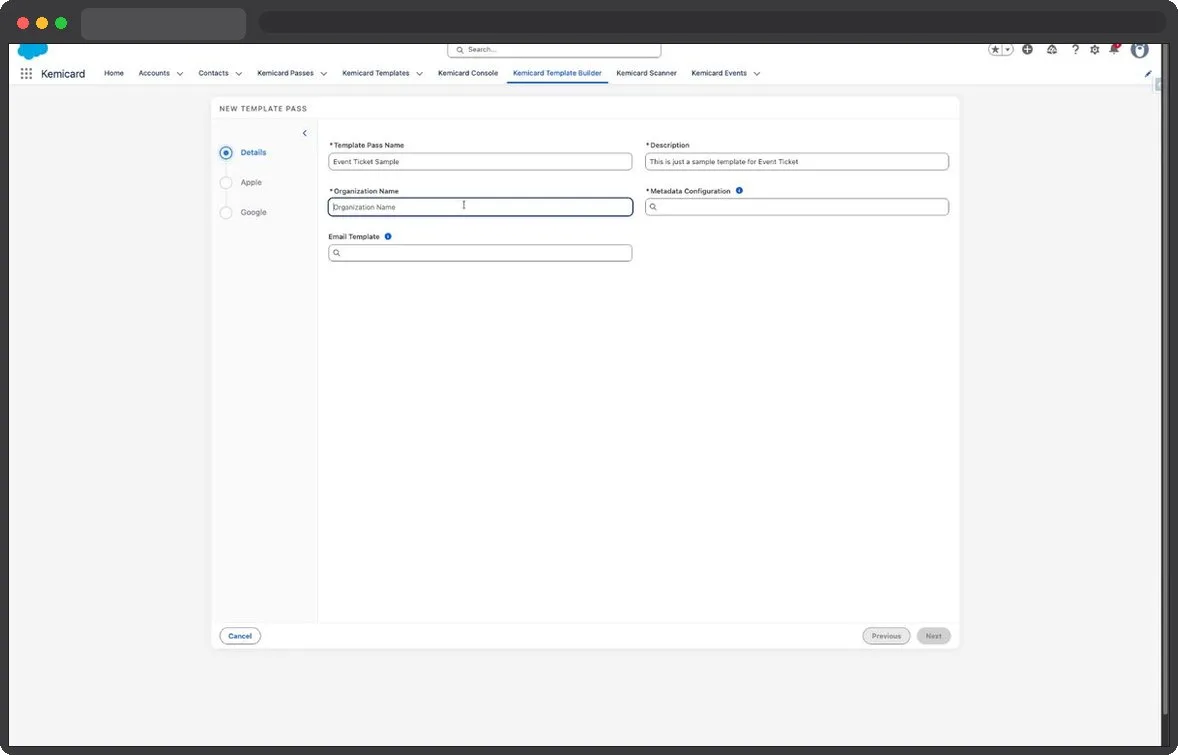Open the Kemicard Passes tab
The image size is (1178, 755).
(285, 73)
